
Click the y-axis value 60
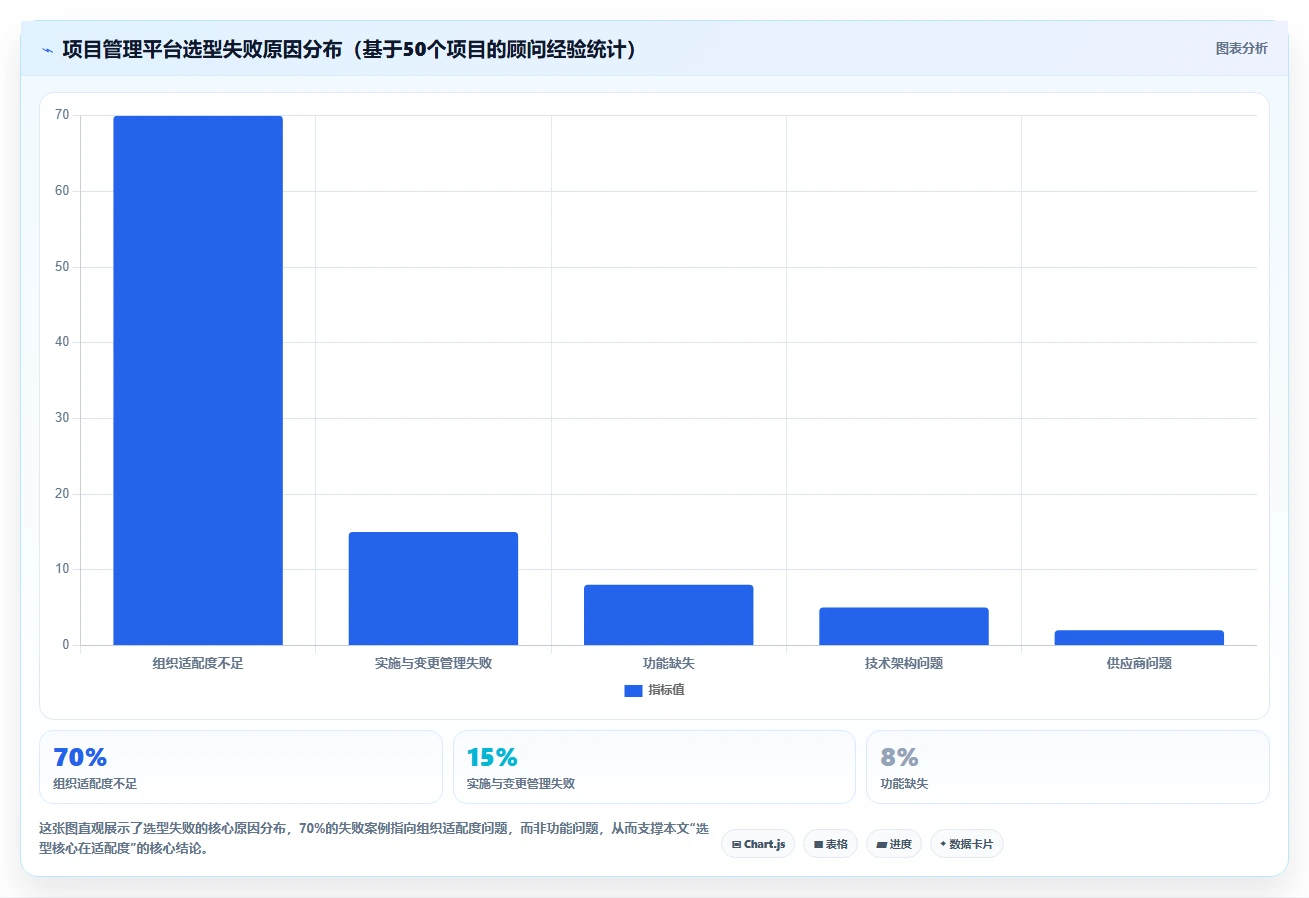click(62, 191)
